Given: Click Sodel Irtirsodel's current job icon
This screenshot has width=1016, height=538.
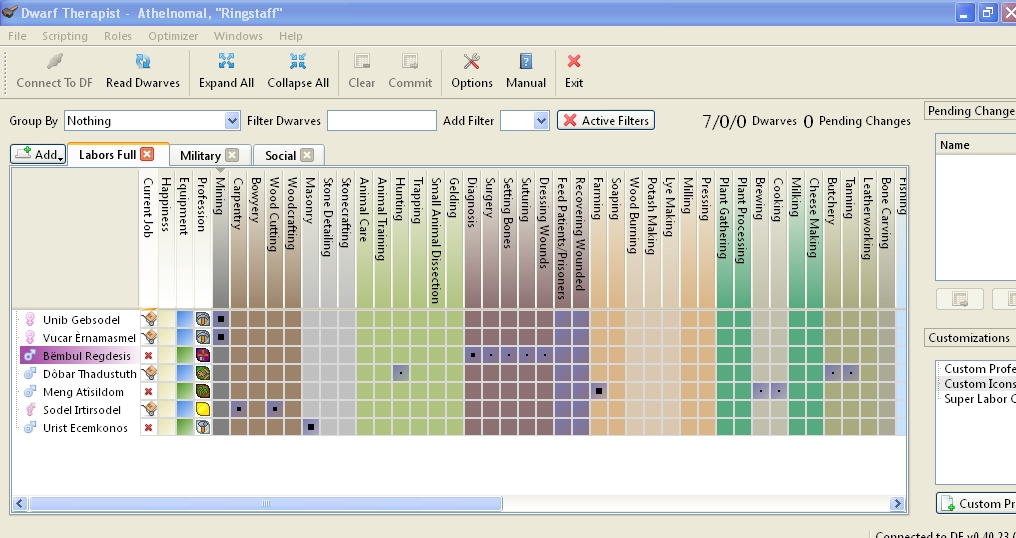Looking at the screenshot, I should [x=149, y=410].
